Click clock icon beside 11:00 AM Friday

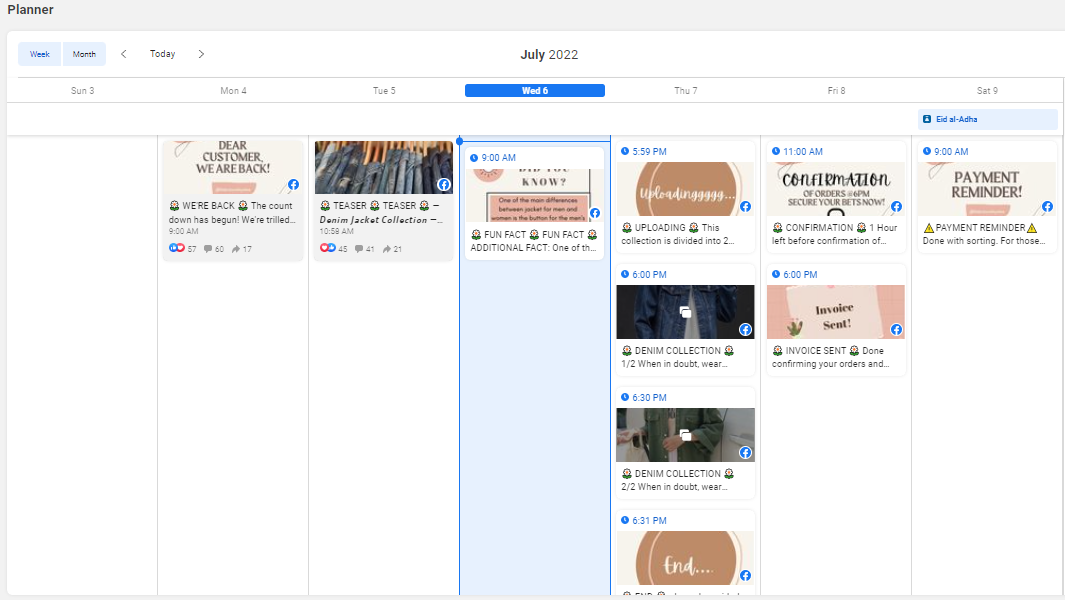click(x=776, y=152)
